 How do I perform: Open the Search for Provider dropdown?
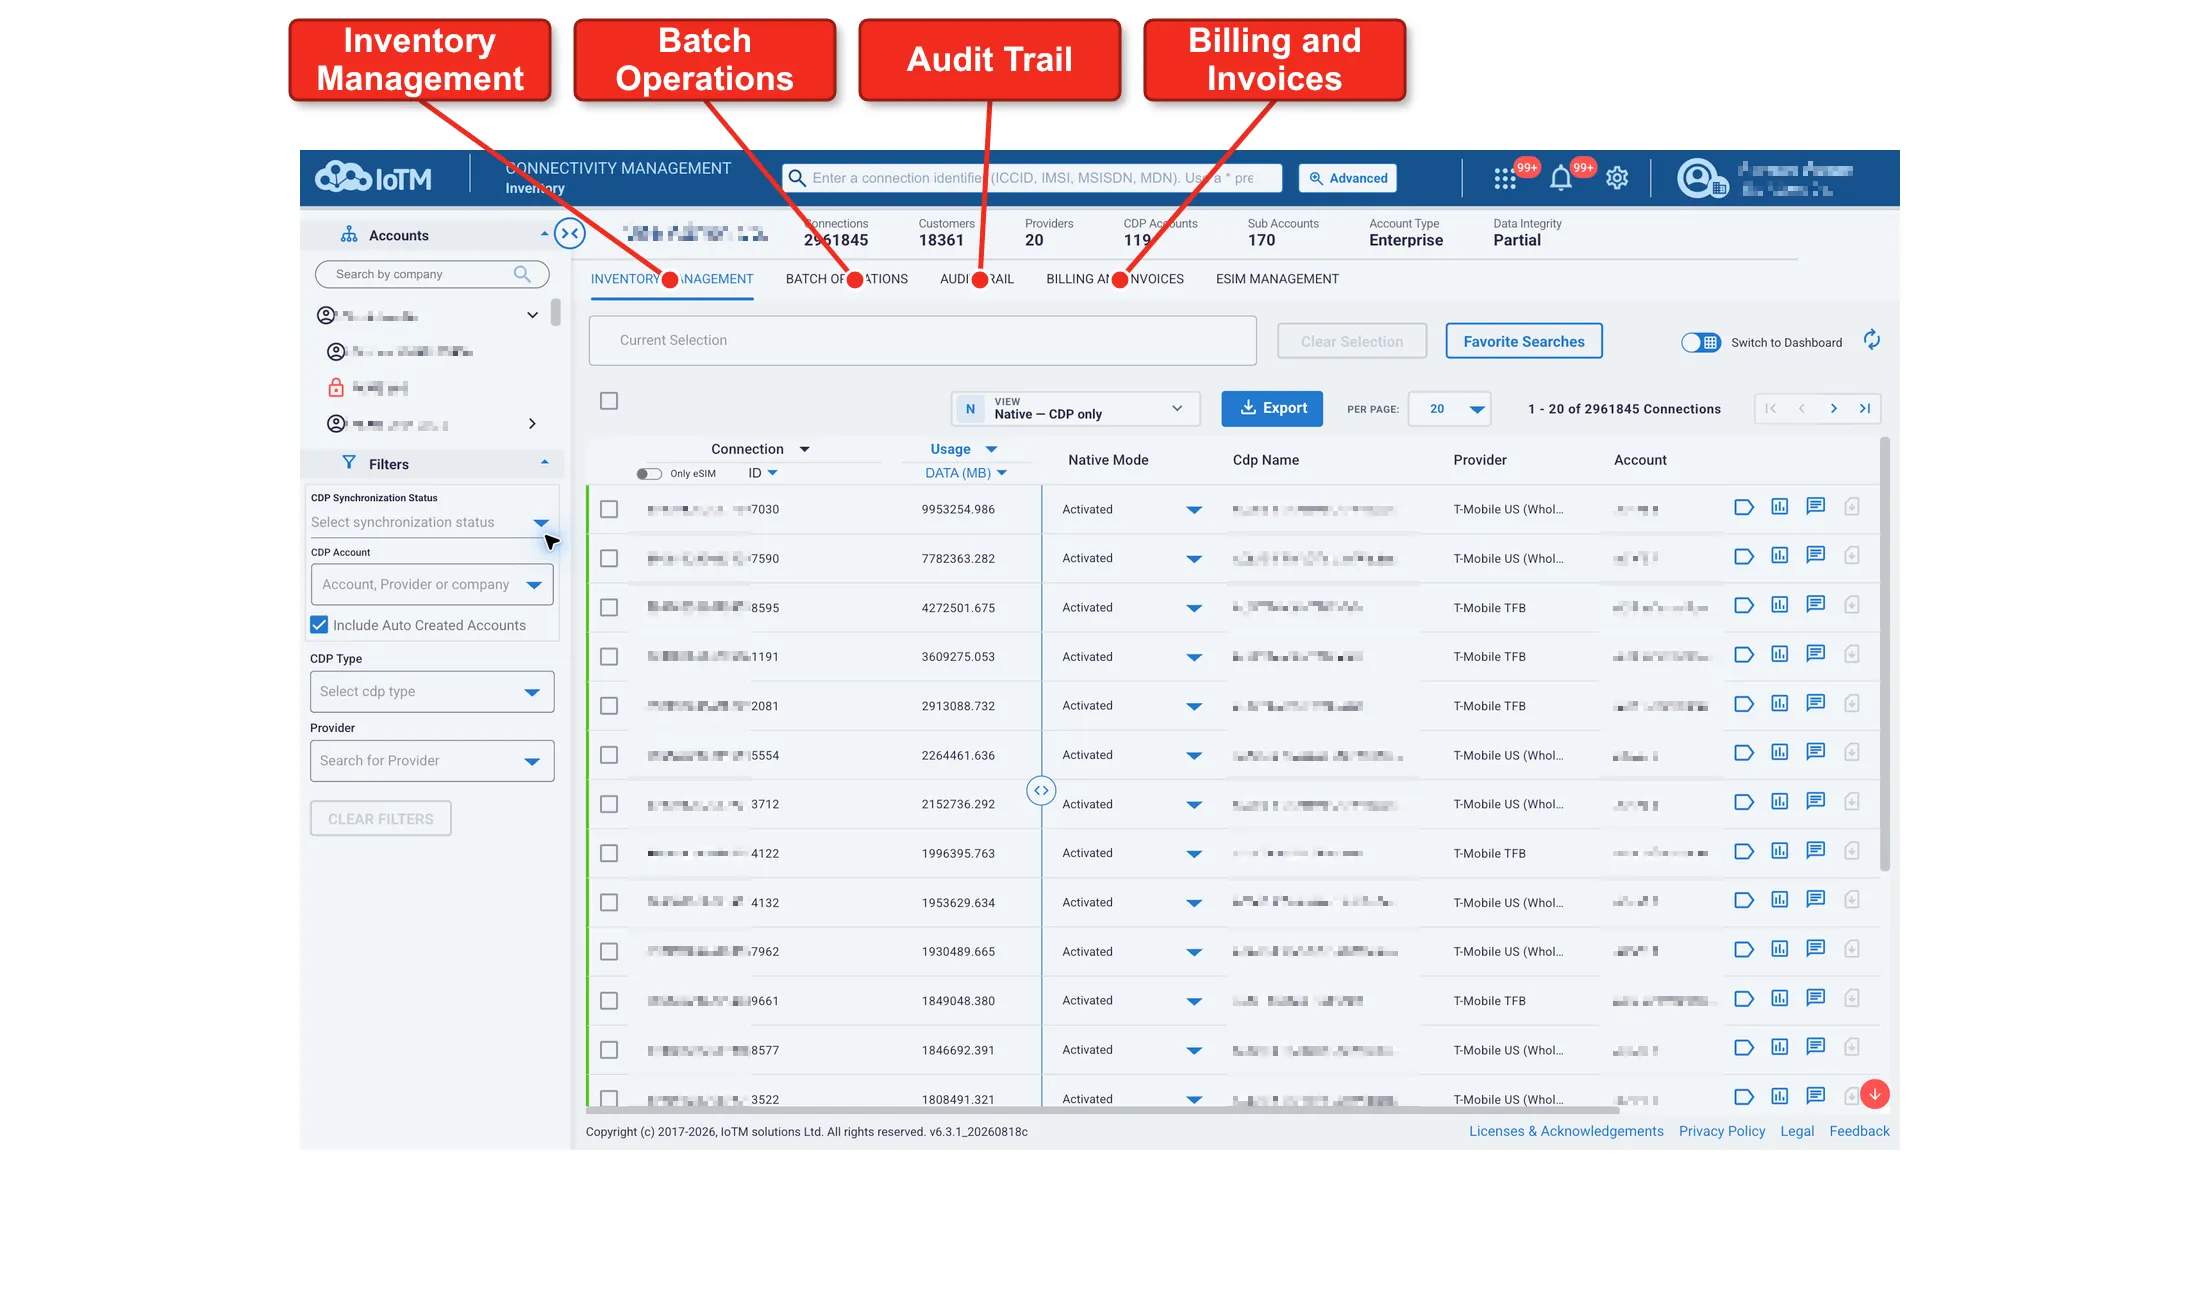coord(432,760)
